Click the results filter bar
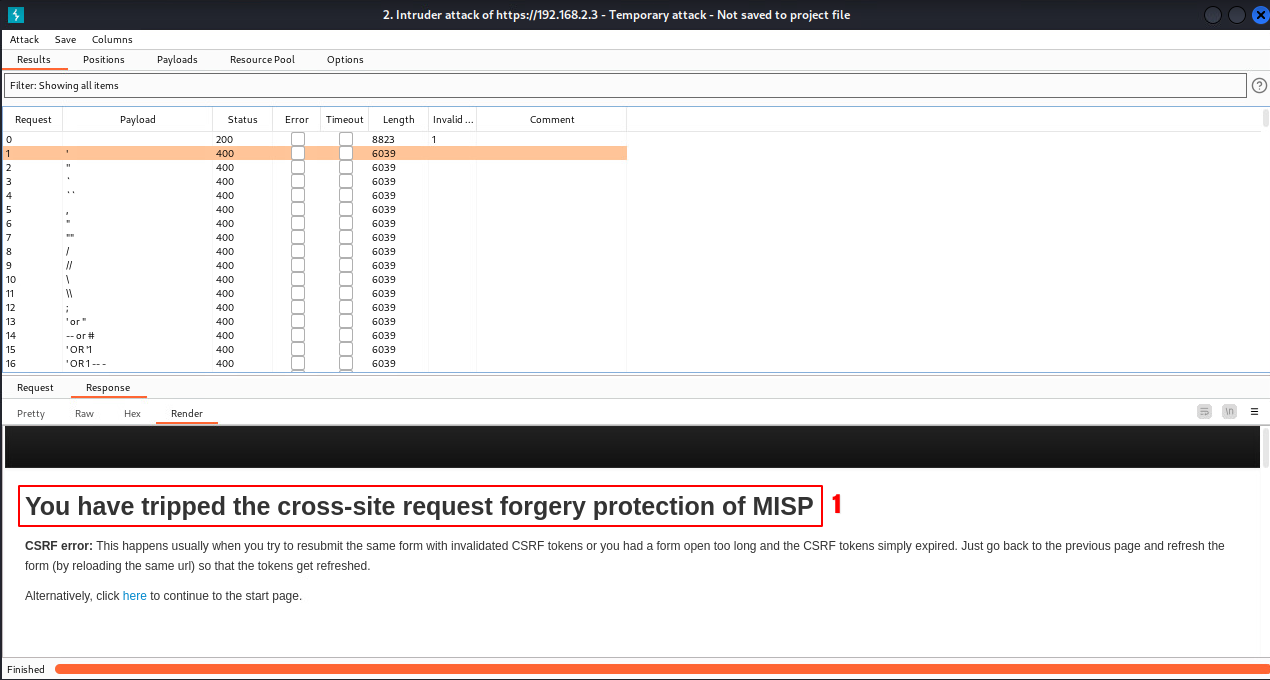Screen dimensions: 1270x680 point(625,86)
